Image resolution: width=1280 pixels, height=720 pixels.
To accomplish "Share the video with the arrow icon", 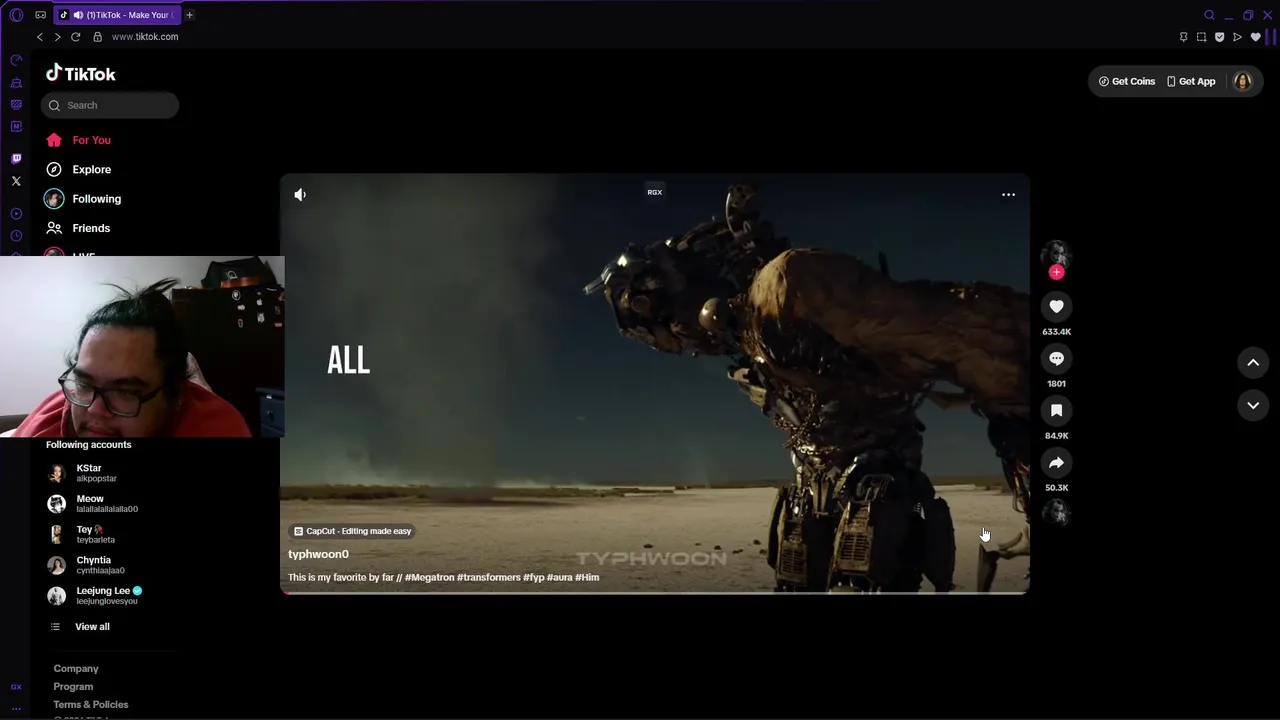I will pos(1056,462).
